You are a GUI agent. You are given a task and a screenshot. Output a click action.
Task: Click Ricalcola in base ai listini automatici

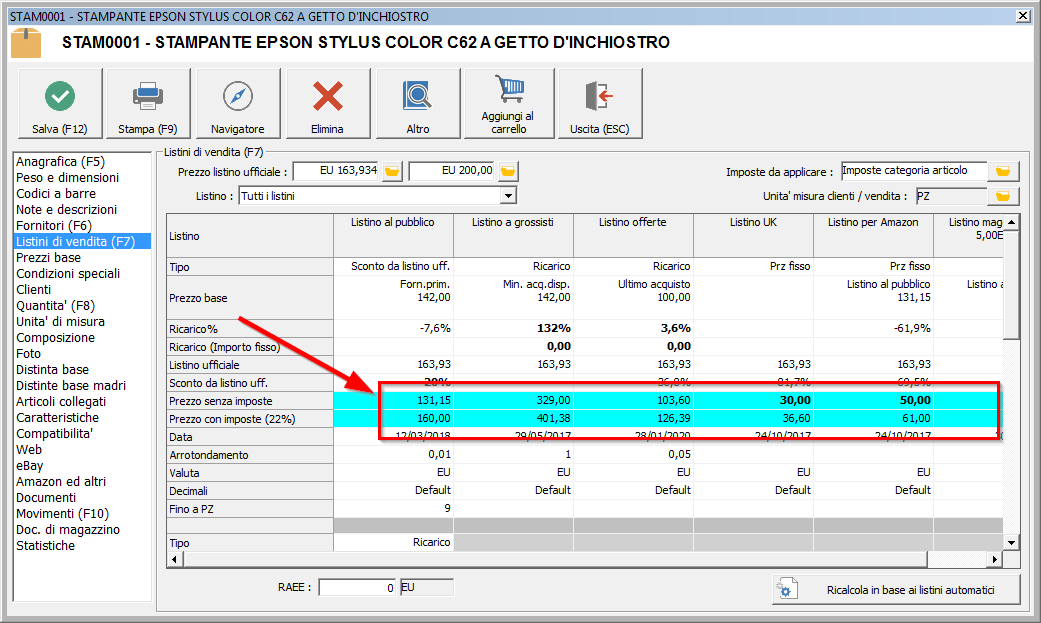coord(896,590)
